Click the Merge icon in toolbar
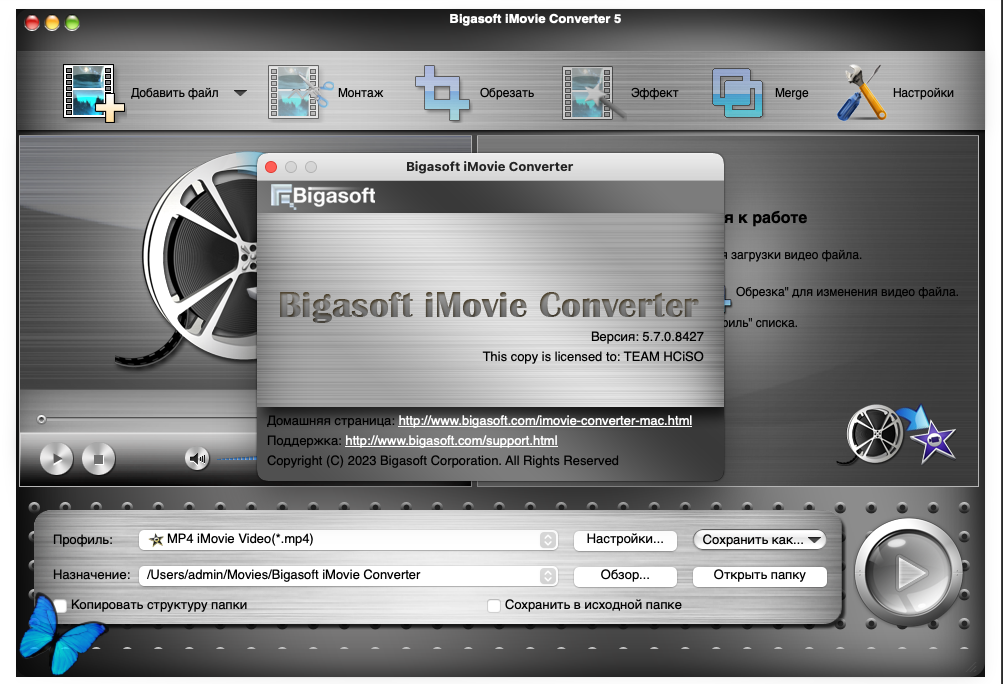 click(737, 92)
